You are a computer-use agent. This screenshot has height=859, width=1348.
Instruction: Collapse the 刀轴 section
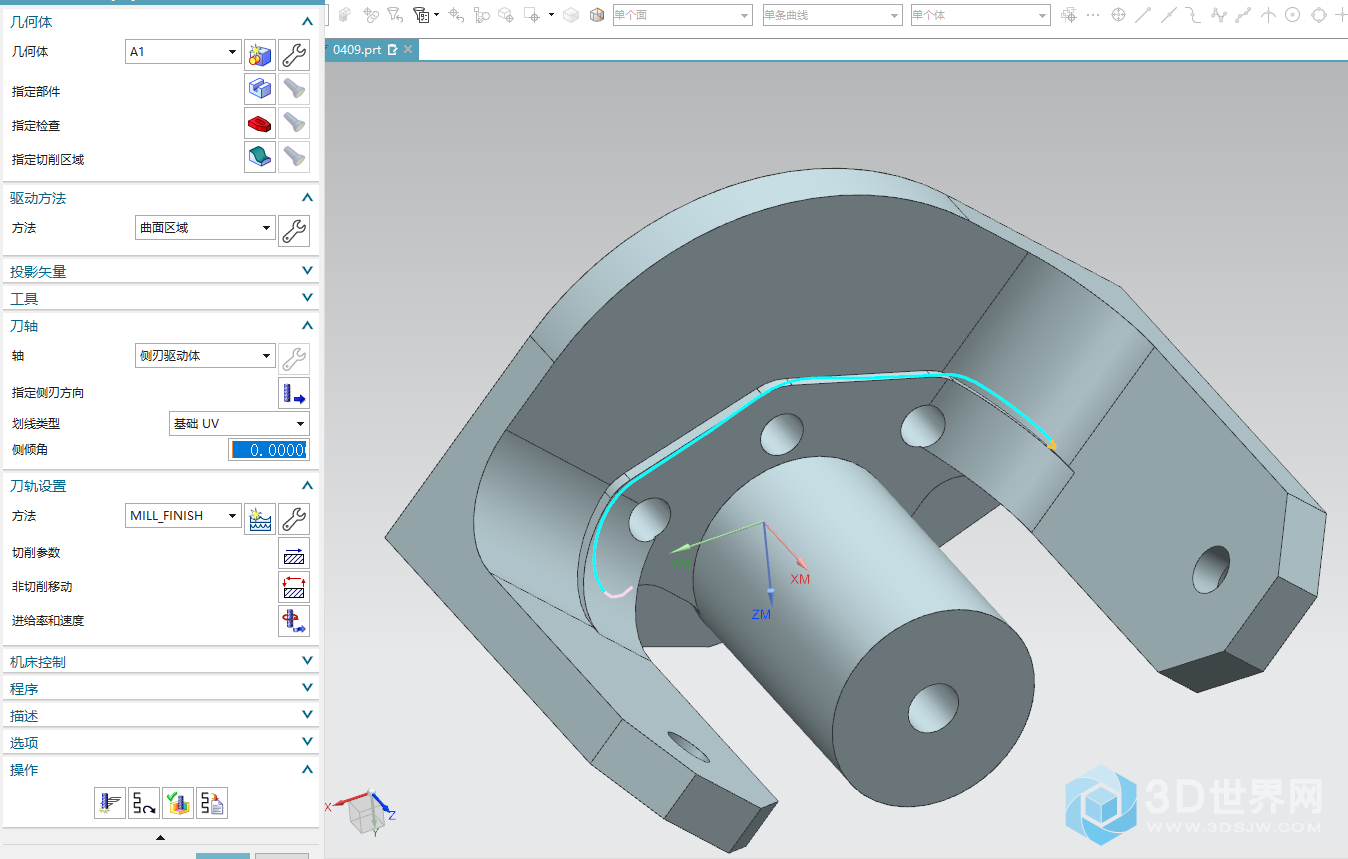(x=307, y=325)
